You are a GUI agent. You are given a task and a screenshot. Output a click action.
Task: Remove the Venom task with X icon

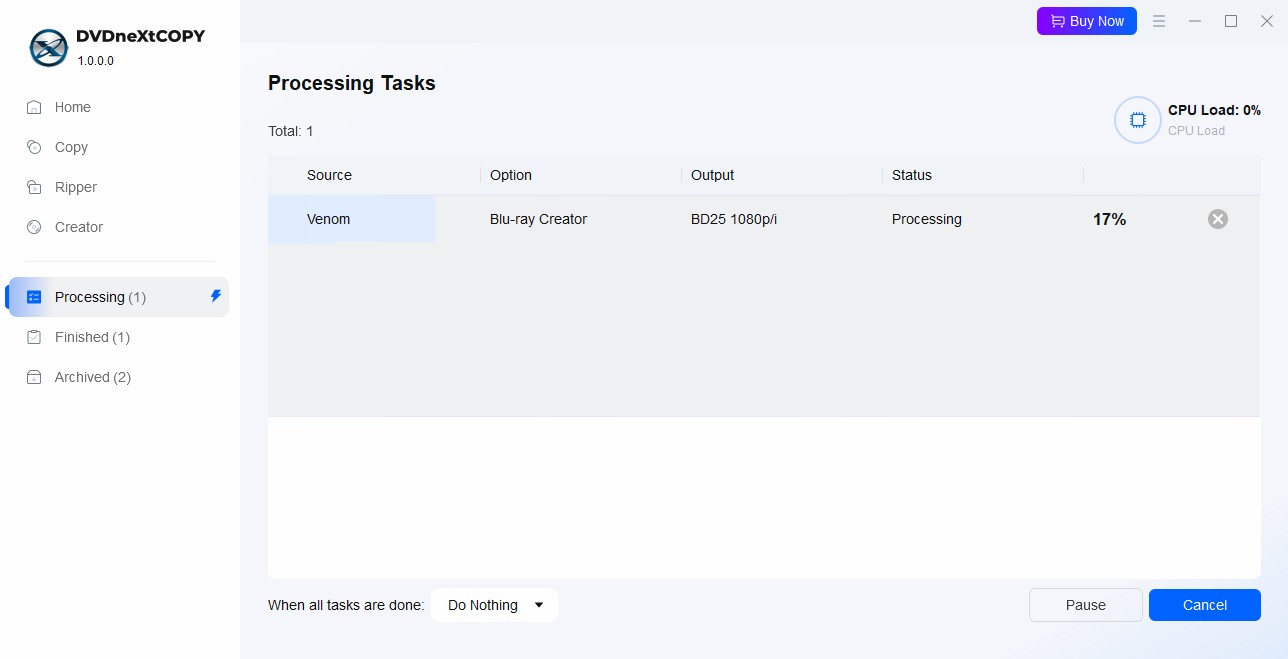coord(1217,219)
